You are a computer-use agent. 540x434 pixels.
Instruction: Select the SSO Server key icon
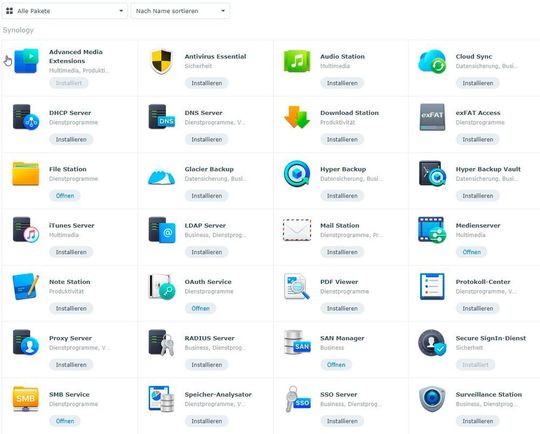(298, 399)
